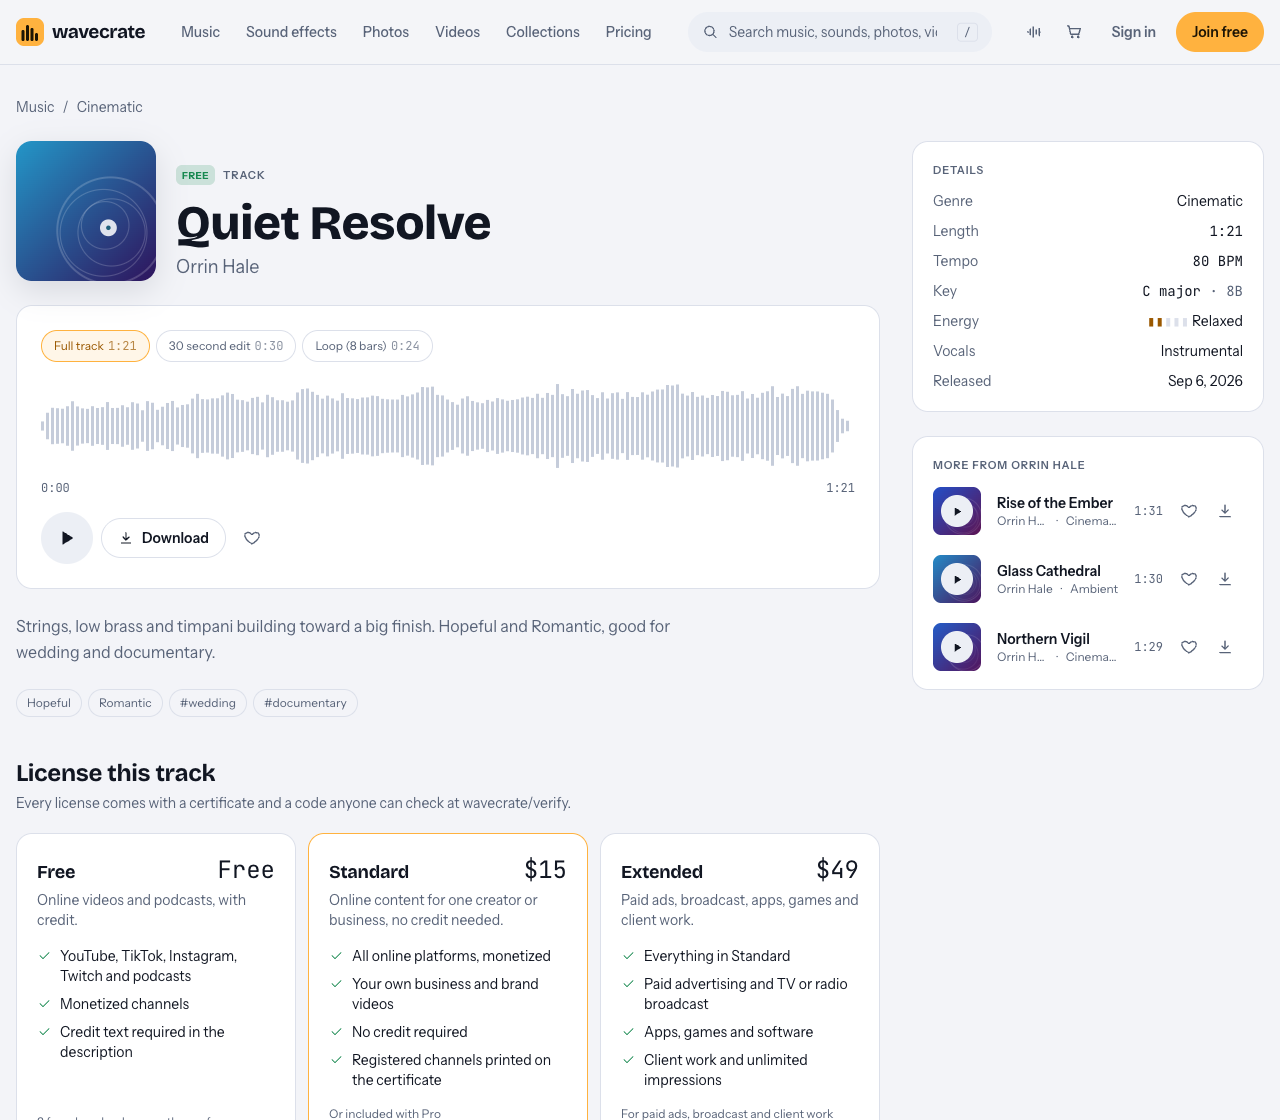Play Rise of the Ember
The image size is (1280, 1120).
(957, 511)
